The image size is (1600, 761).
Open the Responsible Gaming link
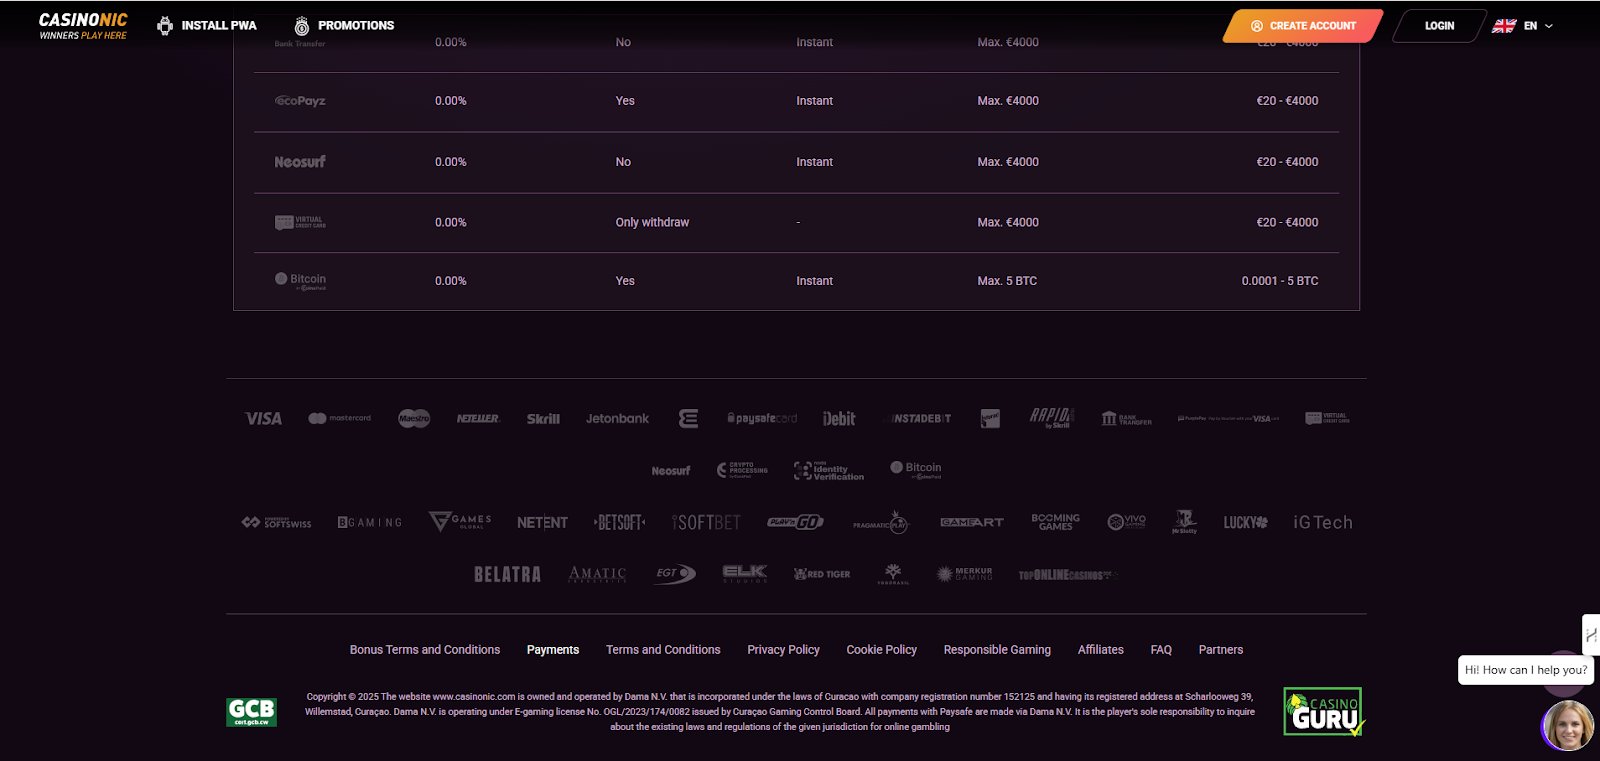[x=997, y=650]
